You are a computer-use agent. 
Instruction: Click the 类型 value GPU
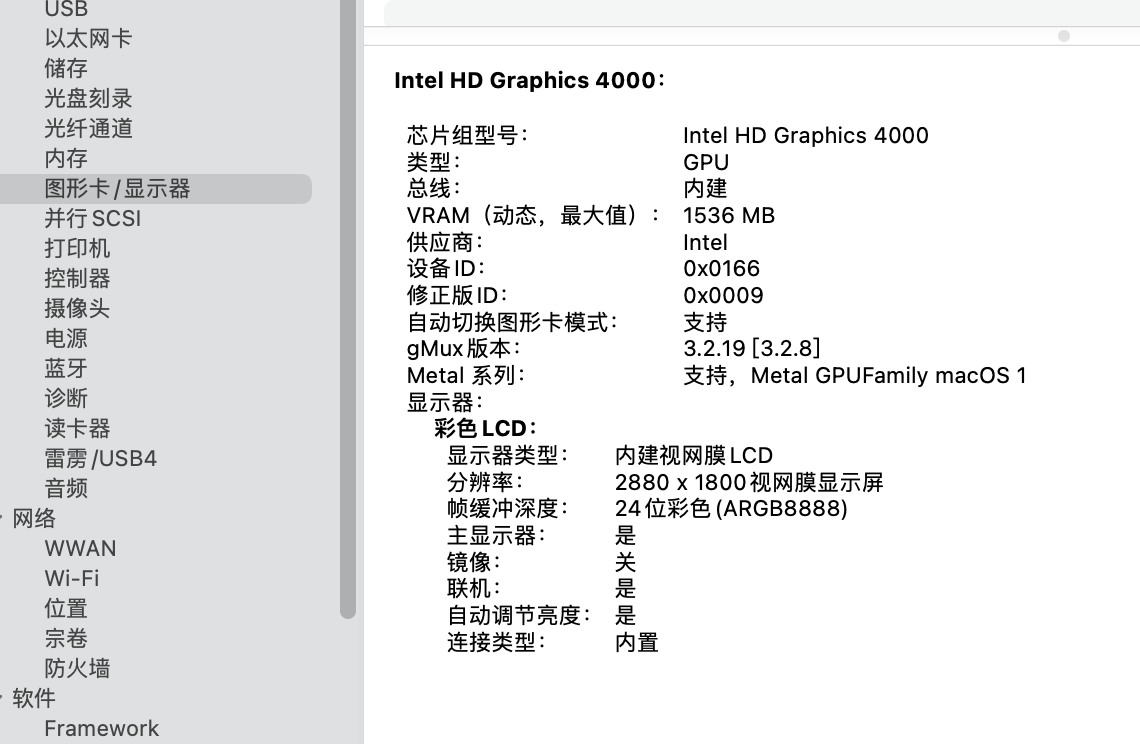pyautogui.click(x=706, y=162)
